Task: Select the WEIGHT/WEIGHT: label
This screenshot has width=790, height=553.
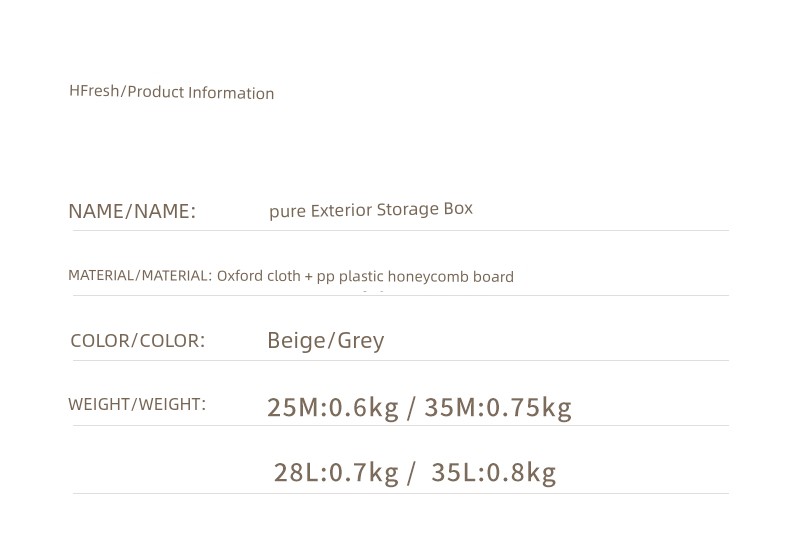Action: pos(137,404)
